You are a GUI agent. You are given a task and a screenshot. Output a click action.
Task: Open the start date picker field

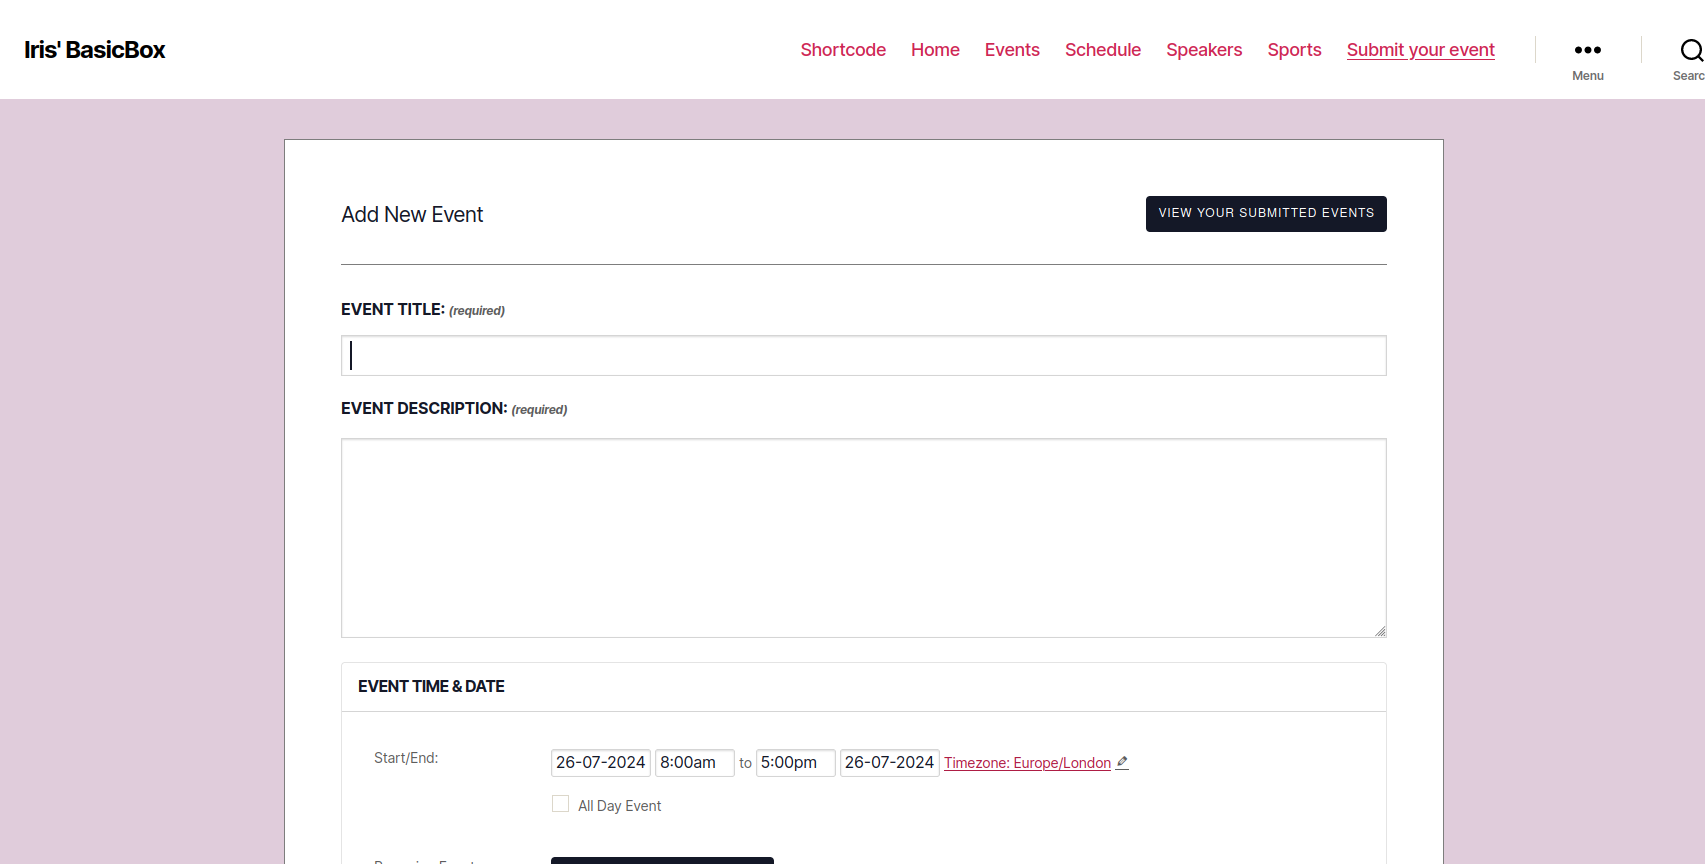pos(600,763)
